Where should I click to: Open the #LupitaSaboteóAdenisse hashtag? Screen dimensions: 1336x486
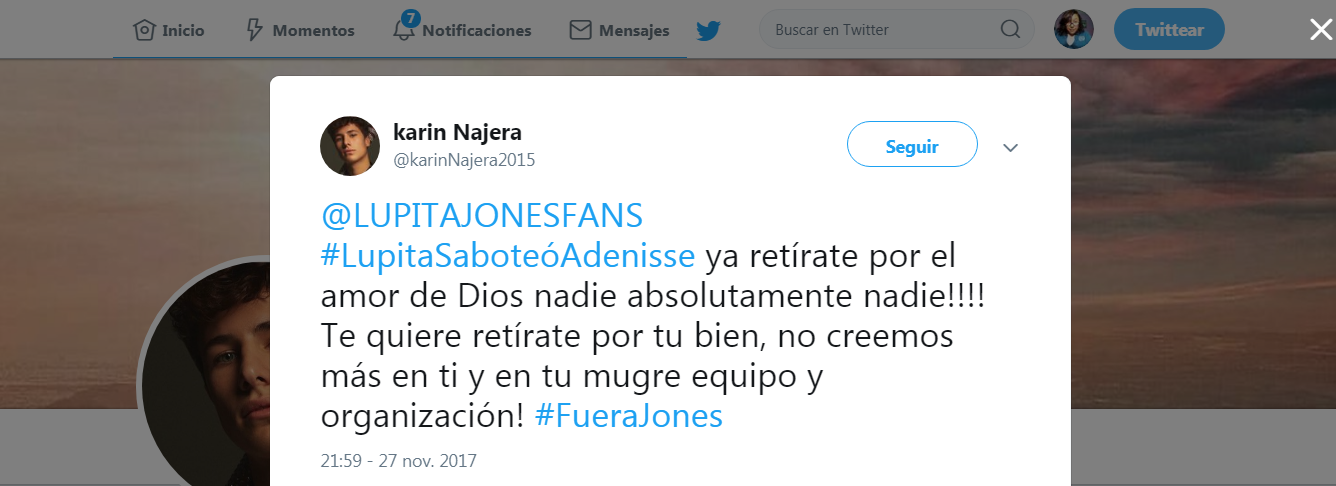[x=508, y=256]
